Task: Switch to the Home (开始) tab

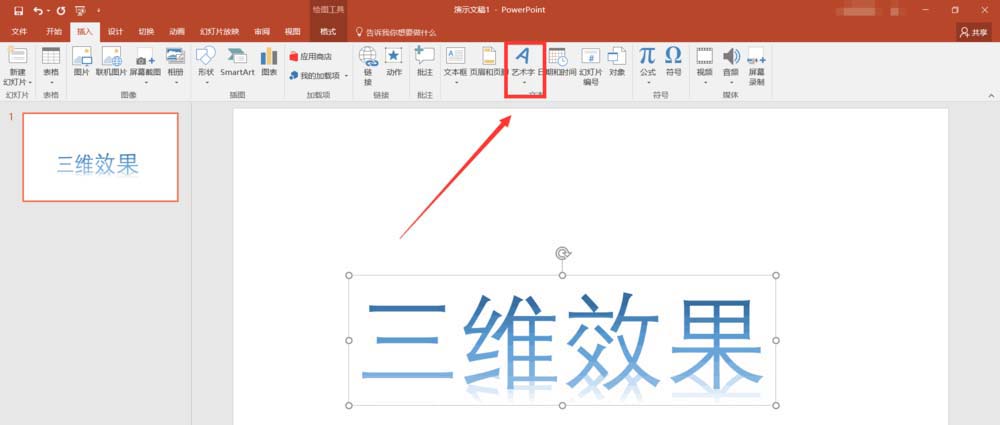Action: coord(54,31)
